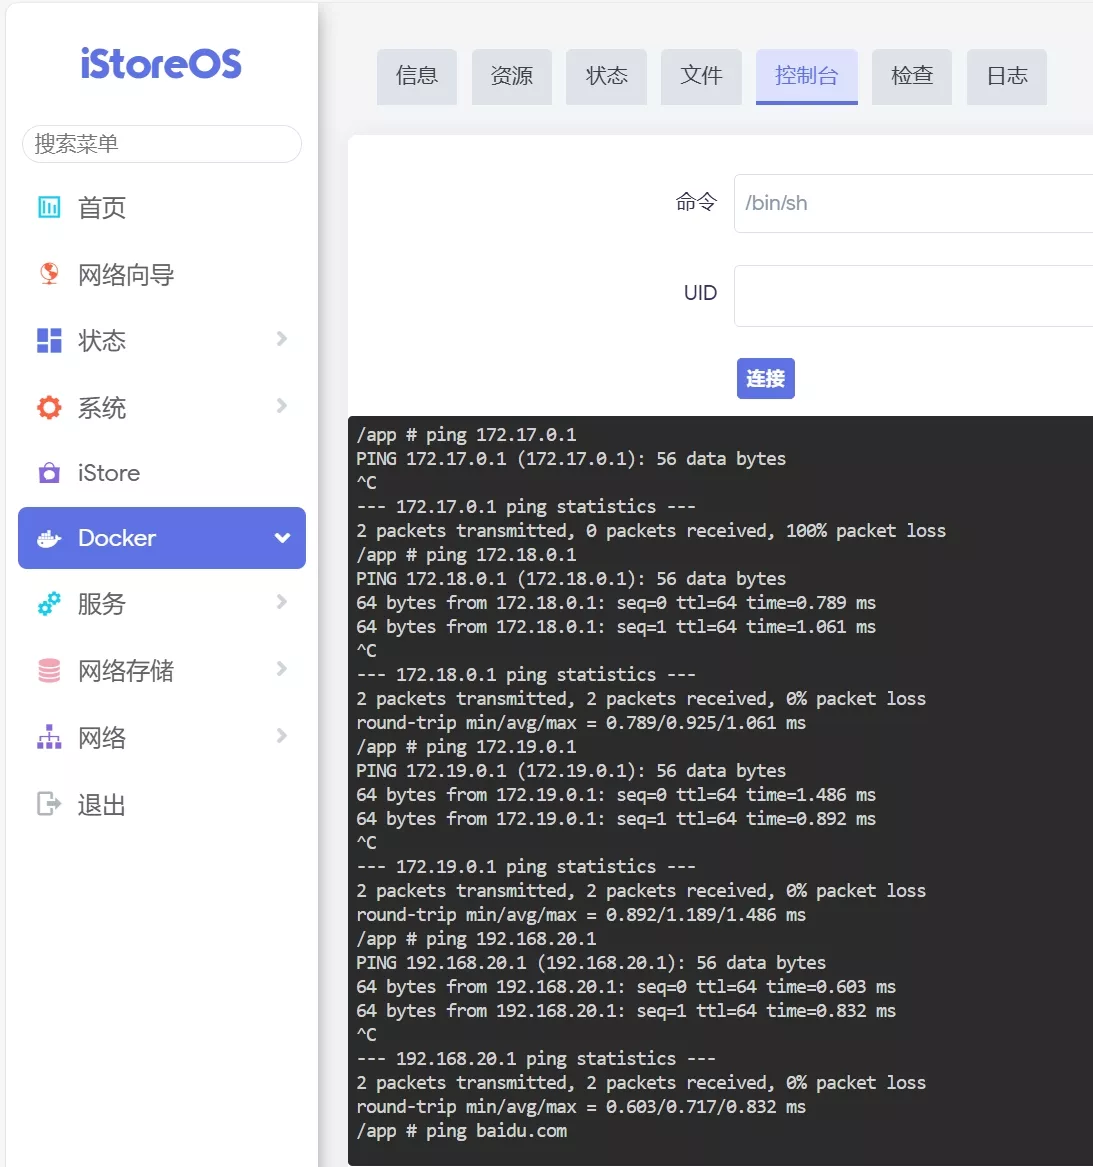The height and width of the screenshot is (1167, 1093).
Task: Collapse the Docker menu chevron
Action: 282,537
